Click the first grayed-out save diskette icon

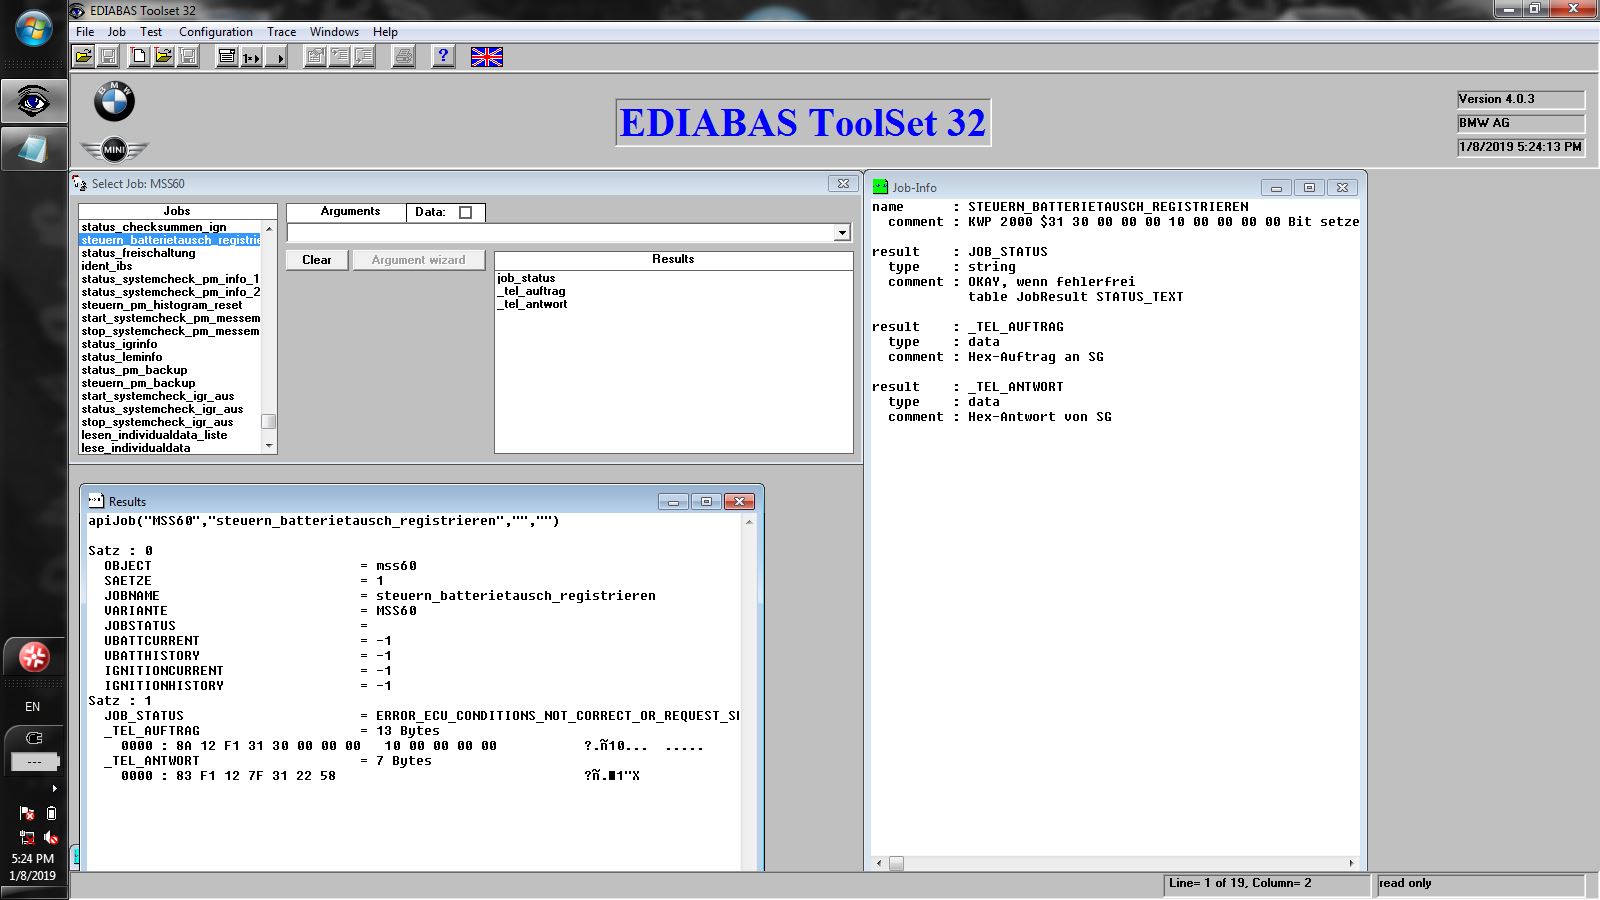pos(108,57)
